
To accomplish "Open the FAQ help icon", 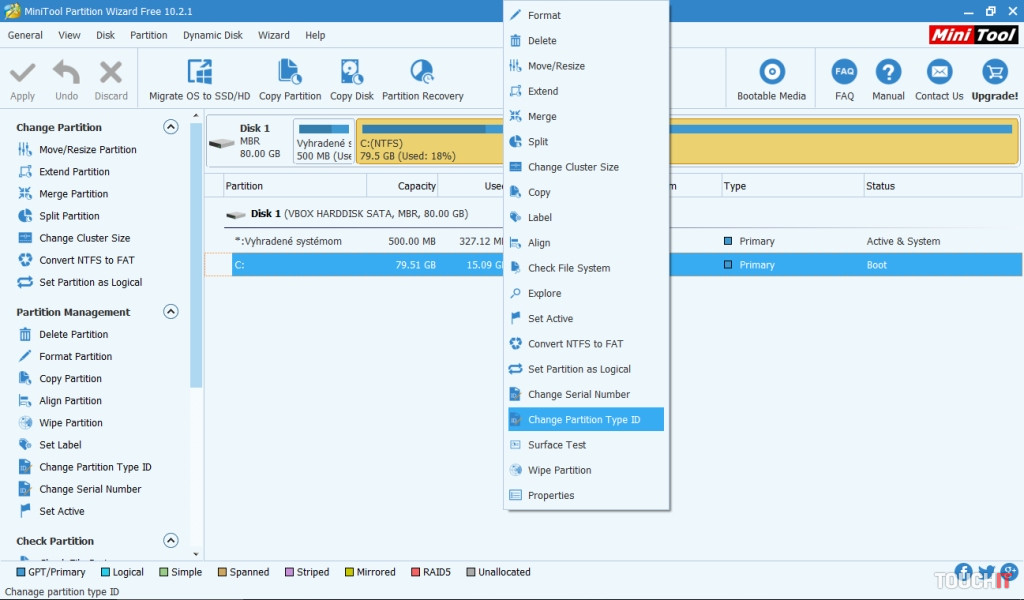I will click(x=844, y=74).
